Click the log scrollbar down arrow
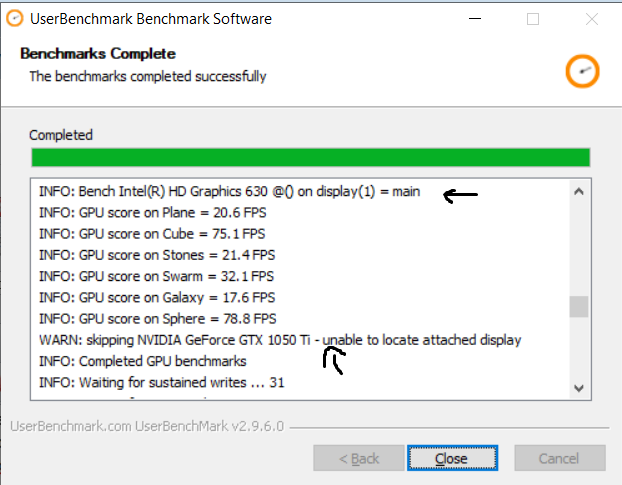The image size is (622, 485). coord(578,388)
